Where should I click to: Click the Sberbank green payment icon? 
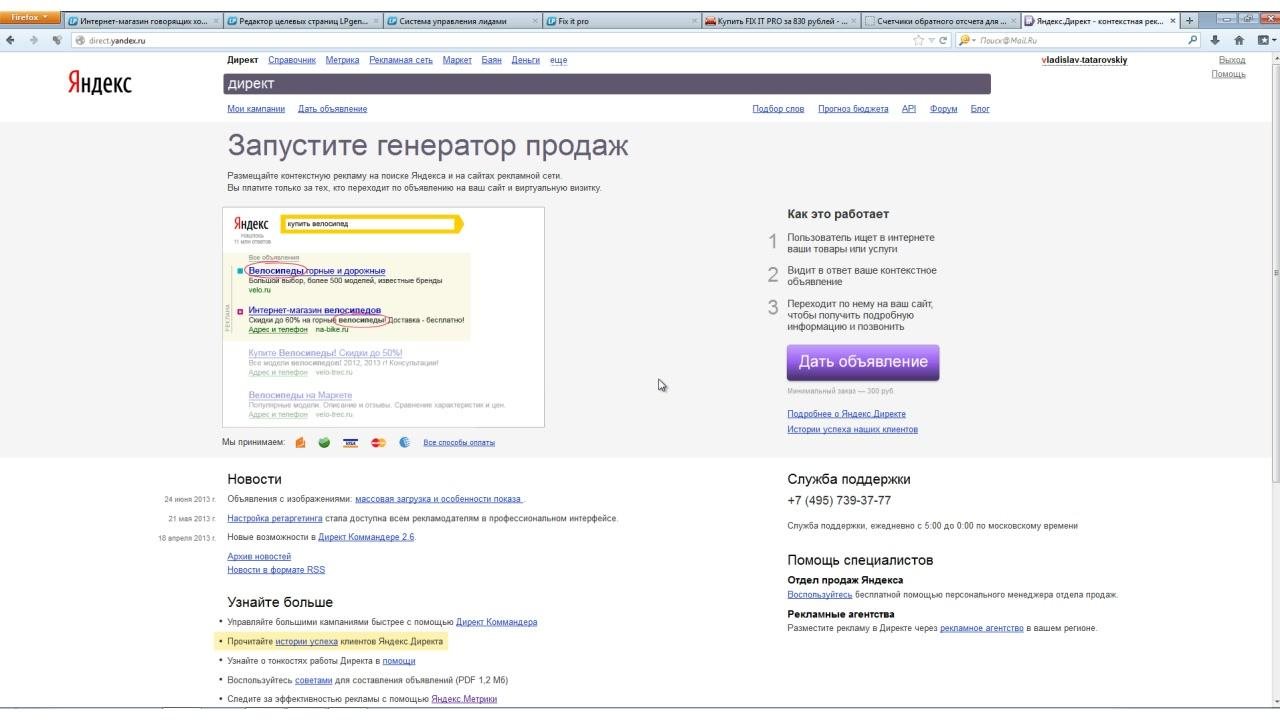tap(324, 442)
